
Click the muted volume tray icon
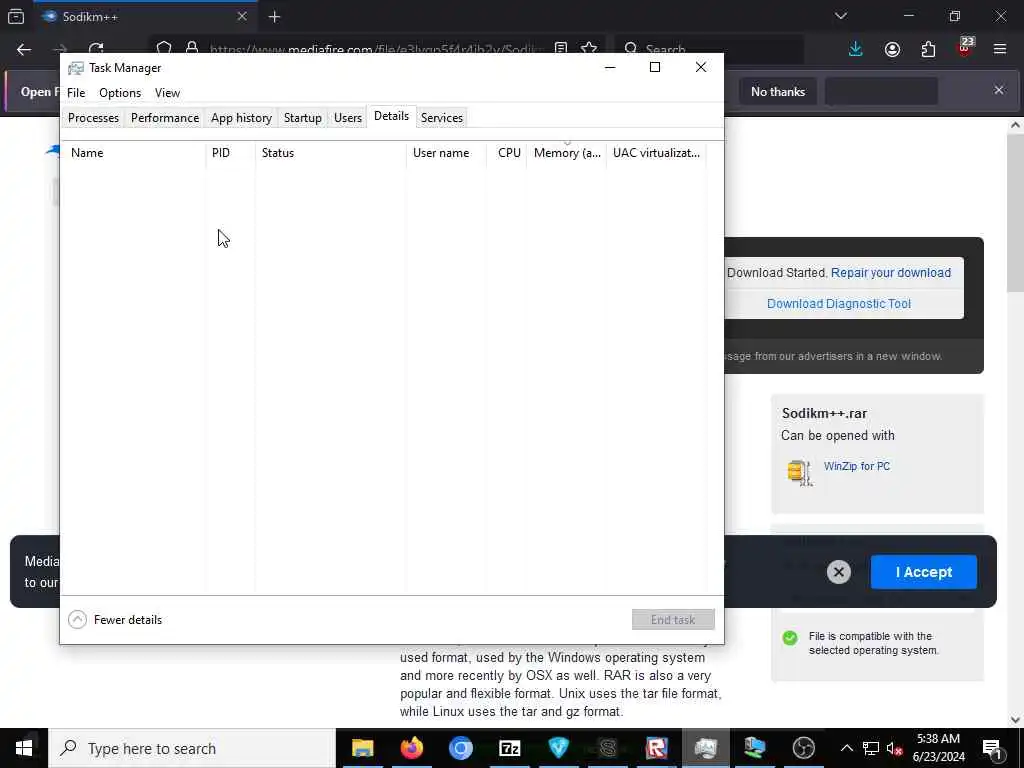tap(894, 748)
